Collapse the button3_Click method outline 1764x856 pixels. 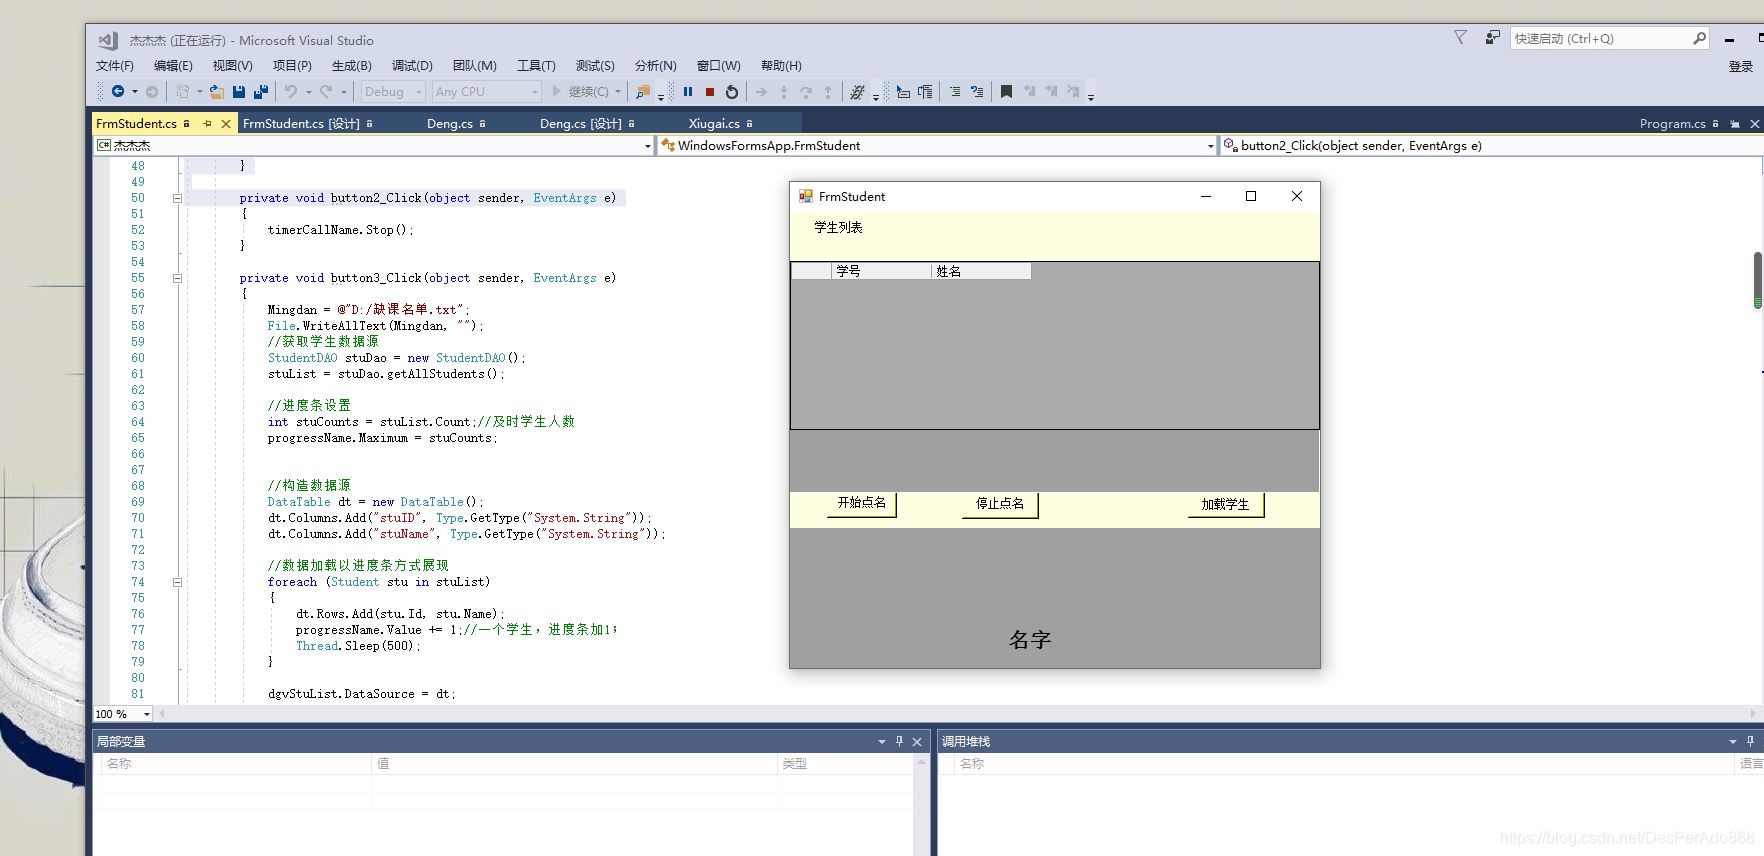click(177, 278)
